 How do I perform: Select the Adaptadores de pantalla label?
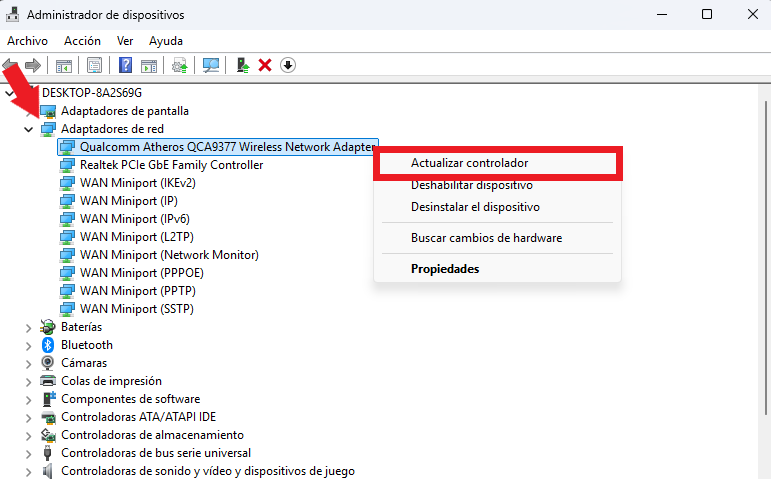click(125, 111)
